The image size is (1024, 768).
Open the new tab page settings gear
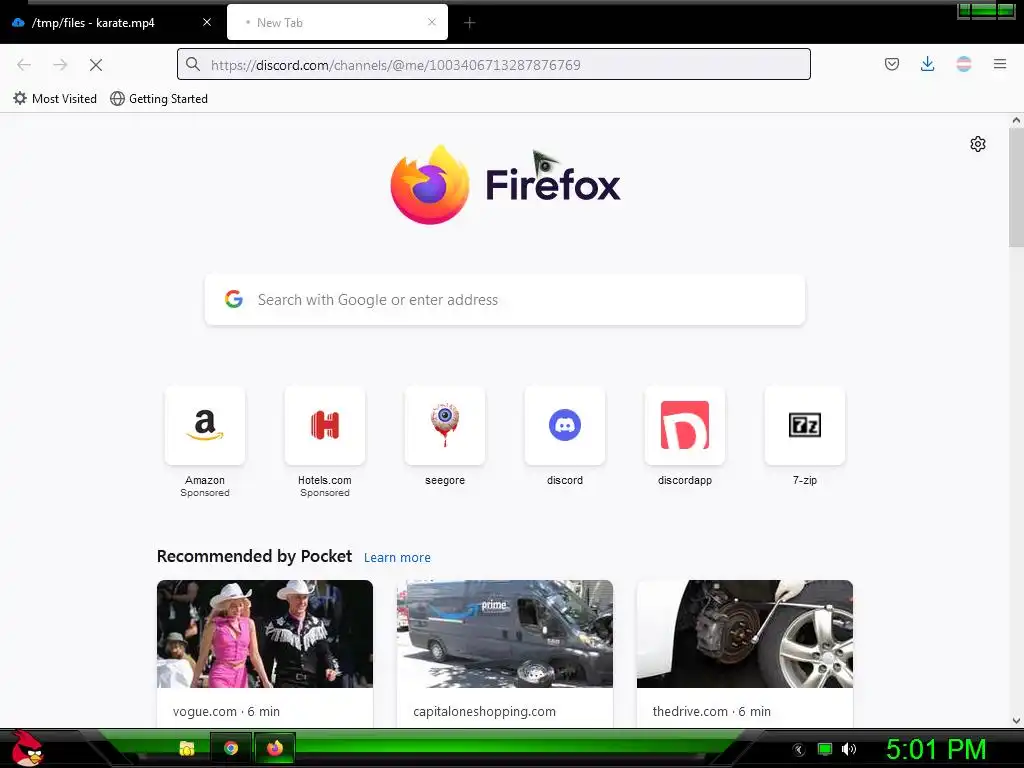click(978, 144)
